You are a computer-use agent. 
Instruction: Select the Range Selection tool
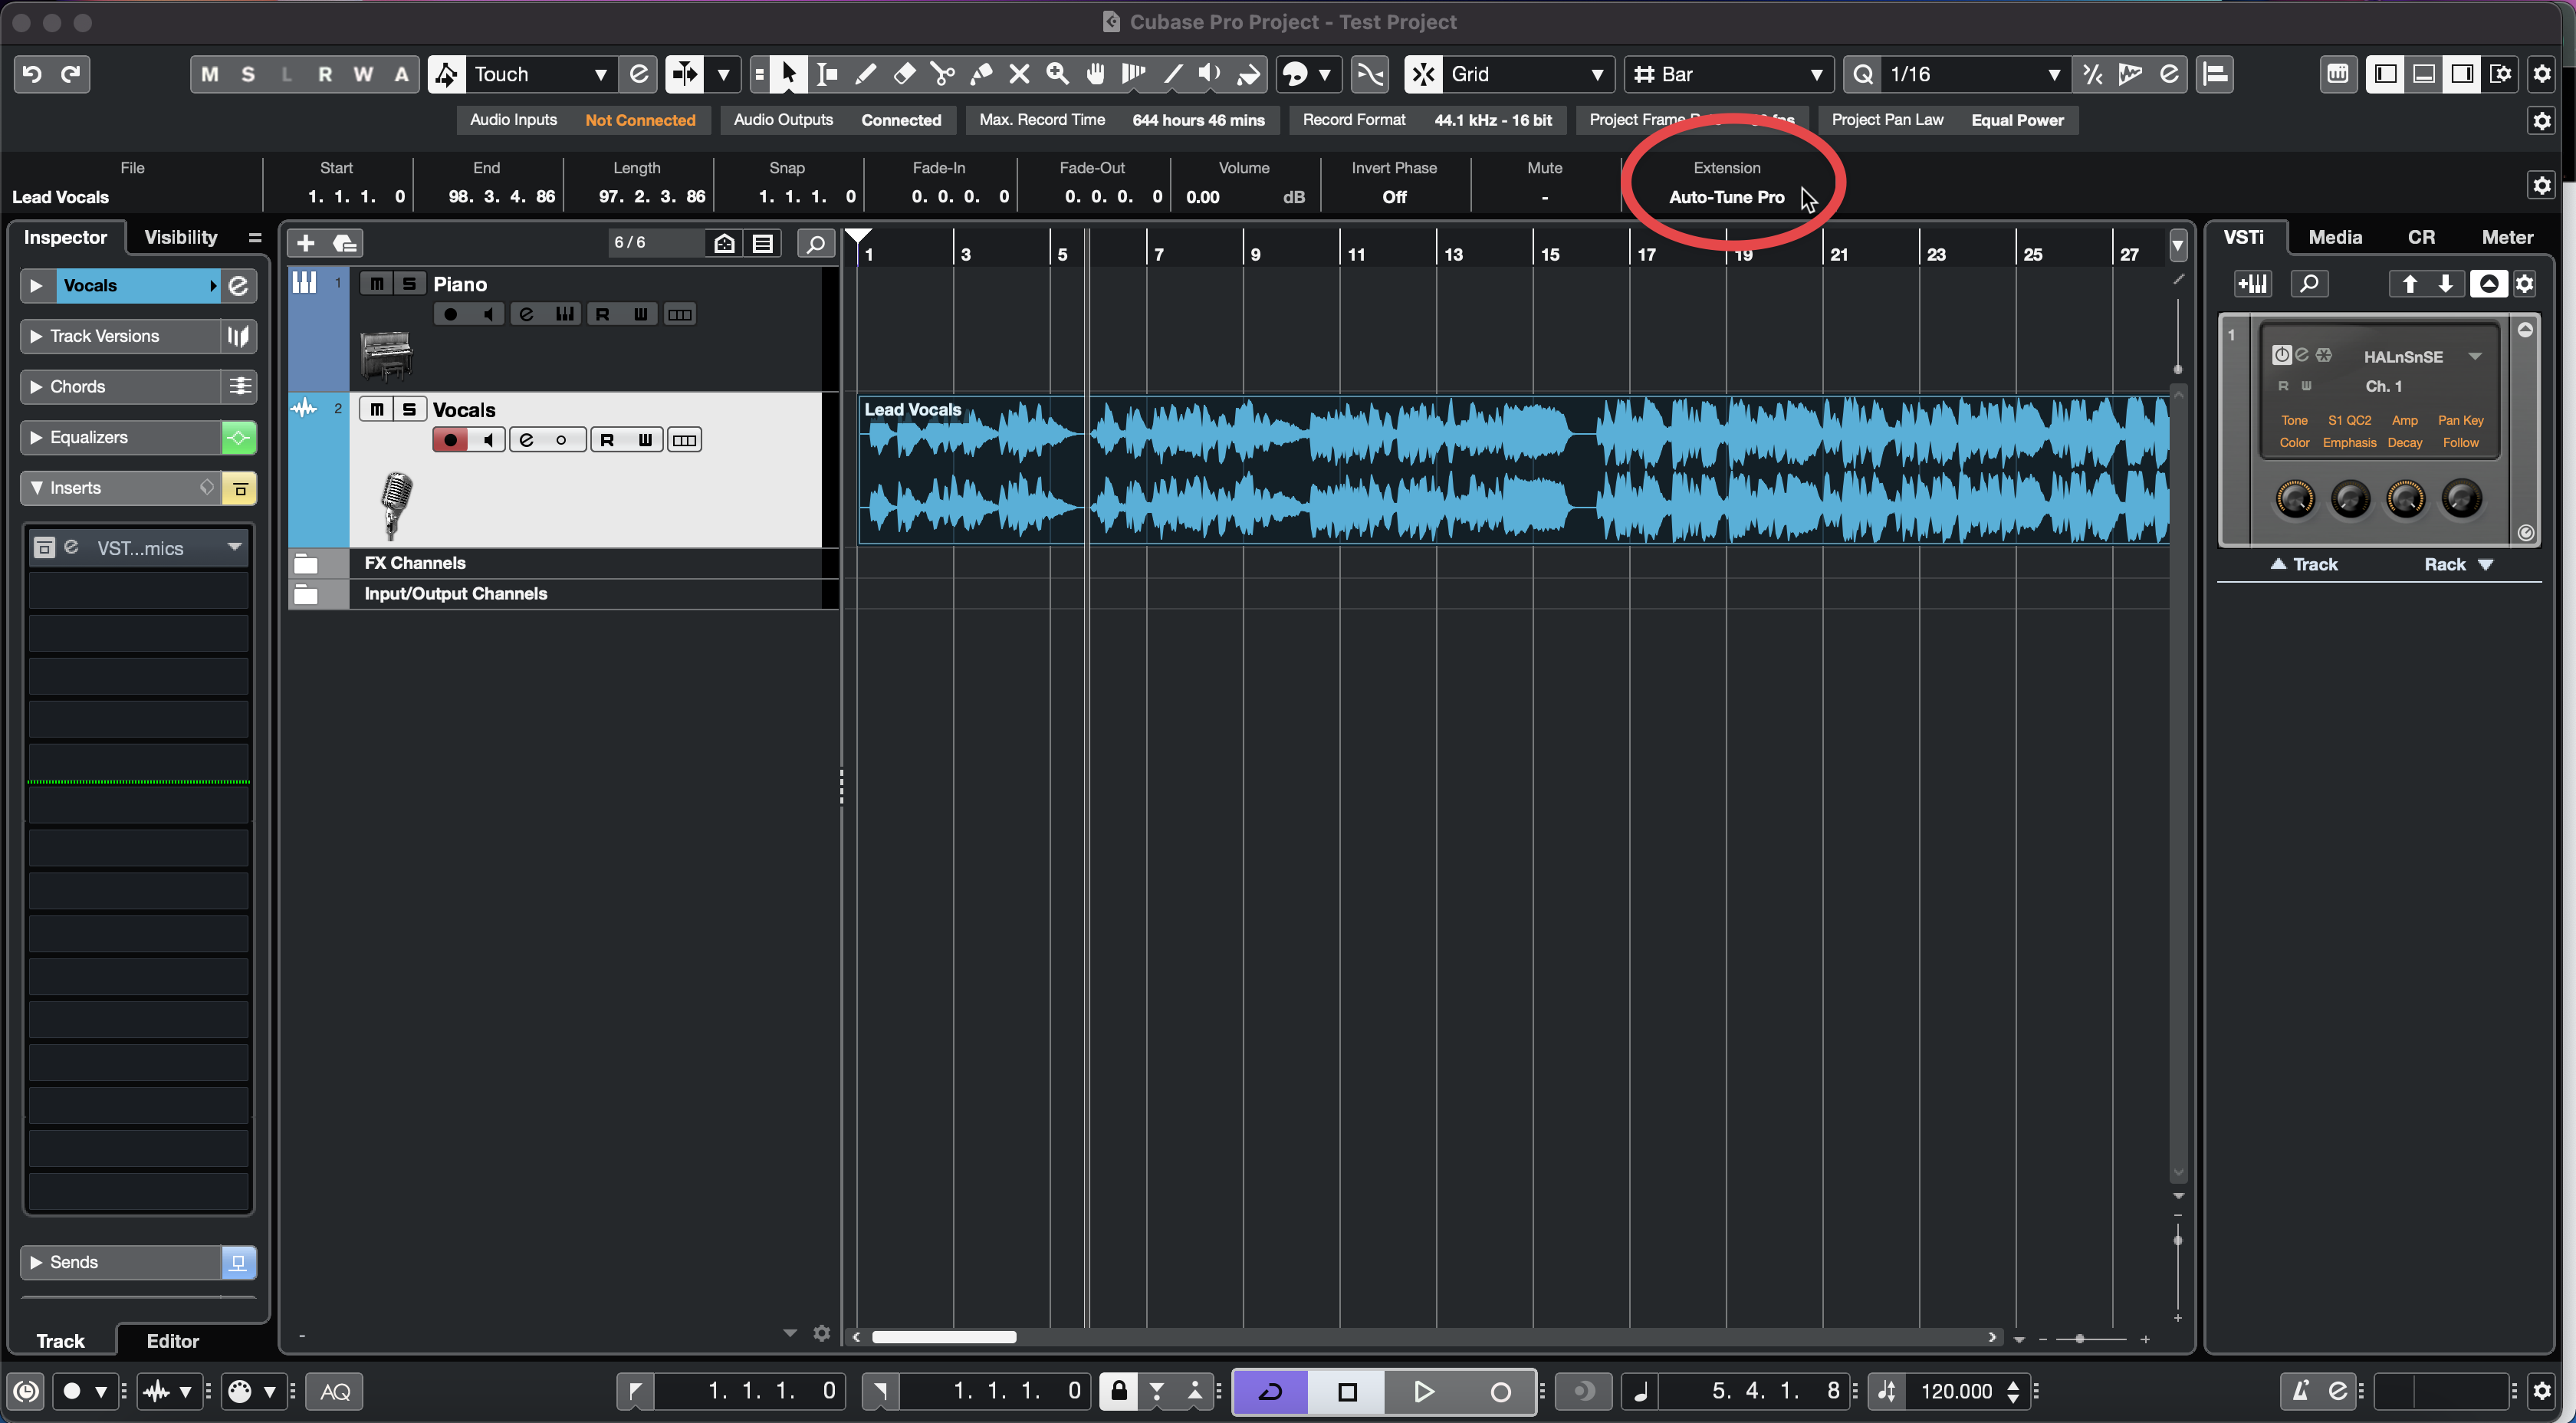click(x=827, y=74)
